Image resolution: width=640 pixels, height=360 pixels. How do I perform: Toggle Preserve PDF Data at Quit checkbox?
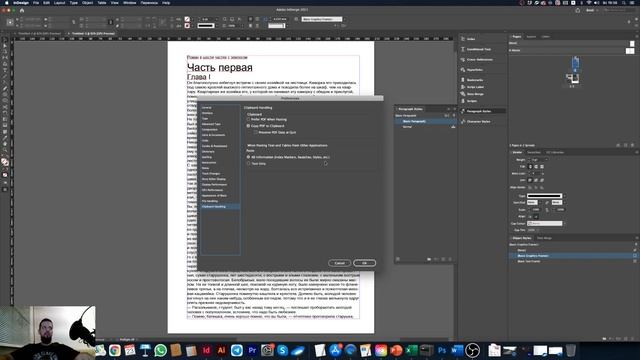(x=256, y=132)
